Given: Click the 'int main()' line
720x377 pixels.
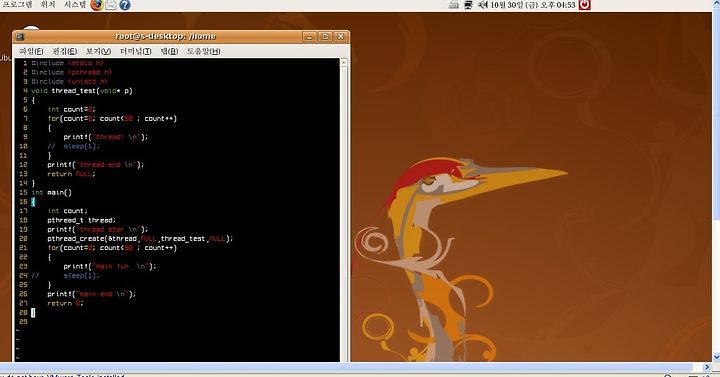Looking at the screenshot, I should click(x=51, y=192).
